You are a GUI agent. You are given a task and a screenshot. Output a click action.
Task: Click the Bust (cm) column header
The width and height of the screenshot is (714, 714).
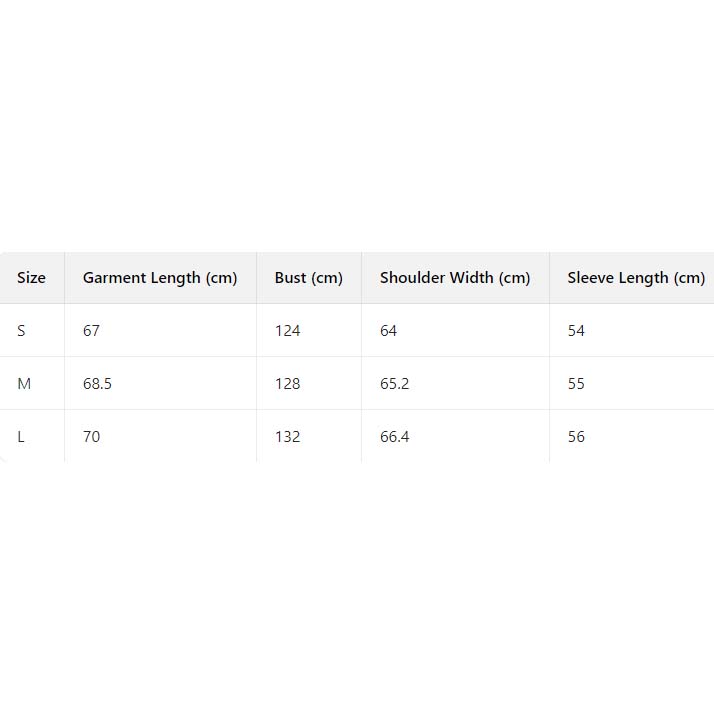[x=308, y=278]
